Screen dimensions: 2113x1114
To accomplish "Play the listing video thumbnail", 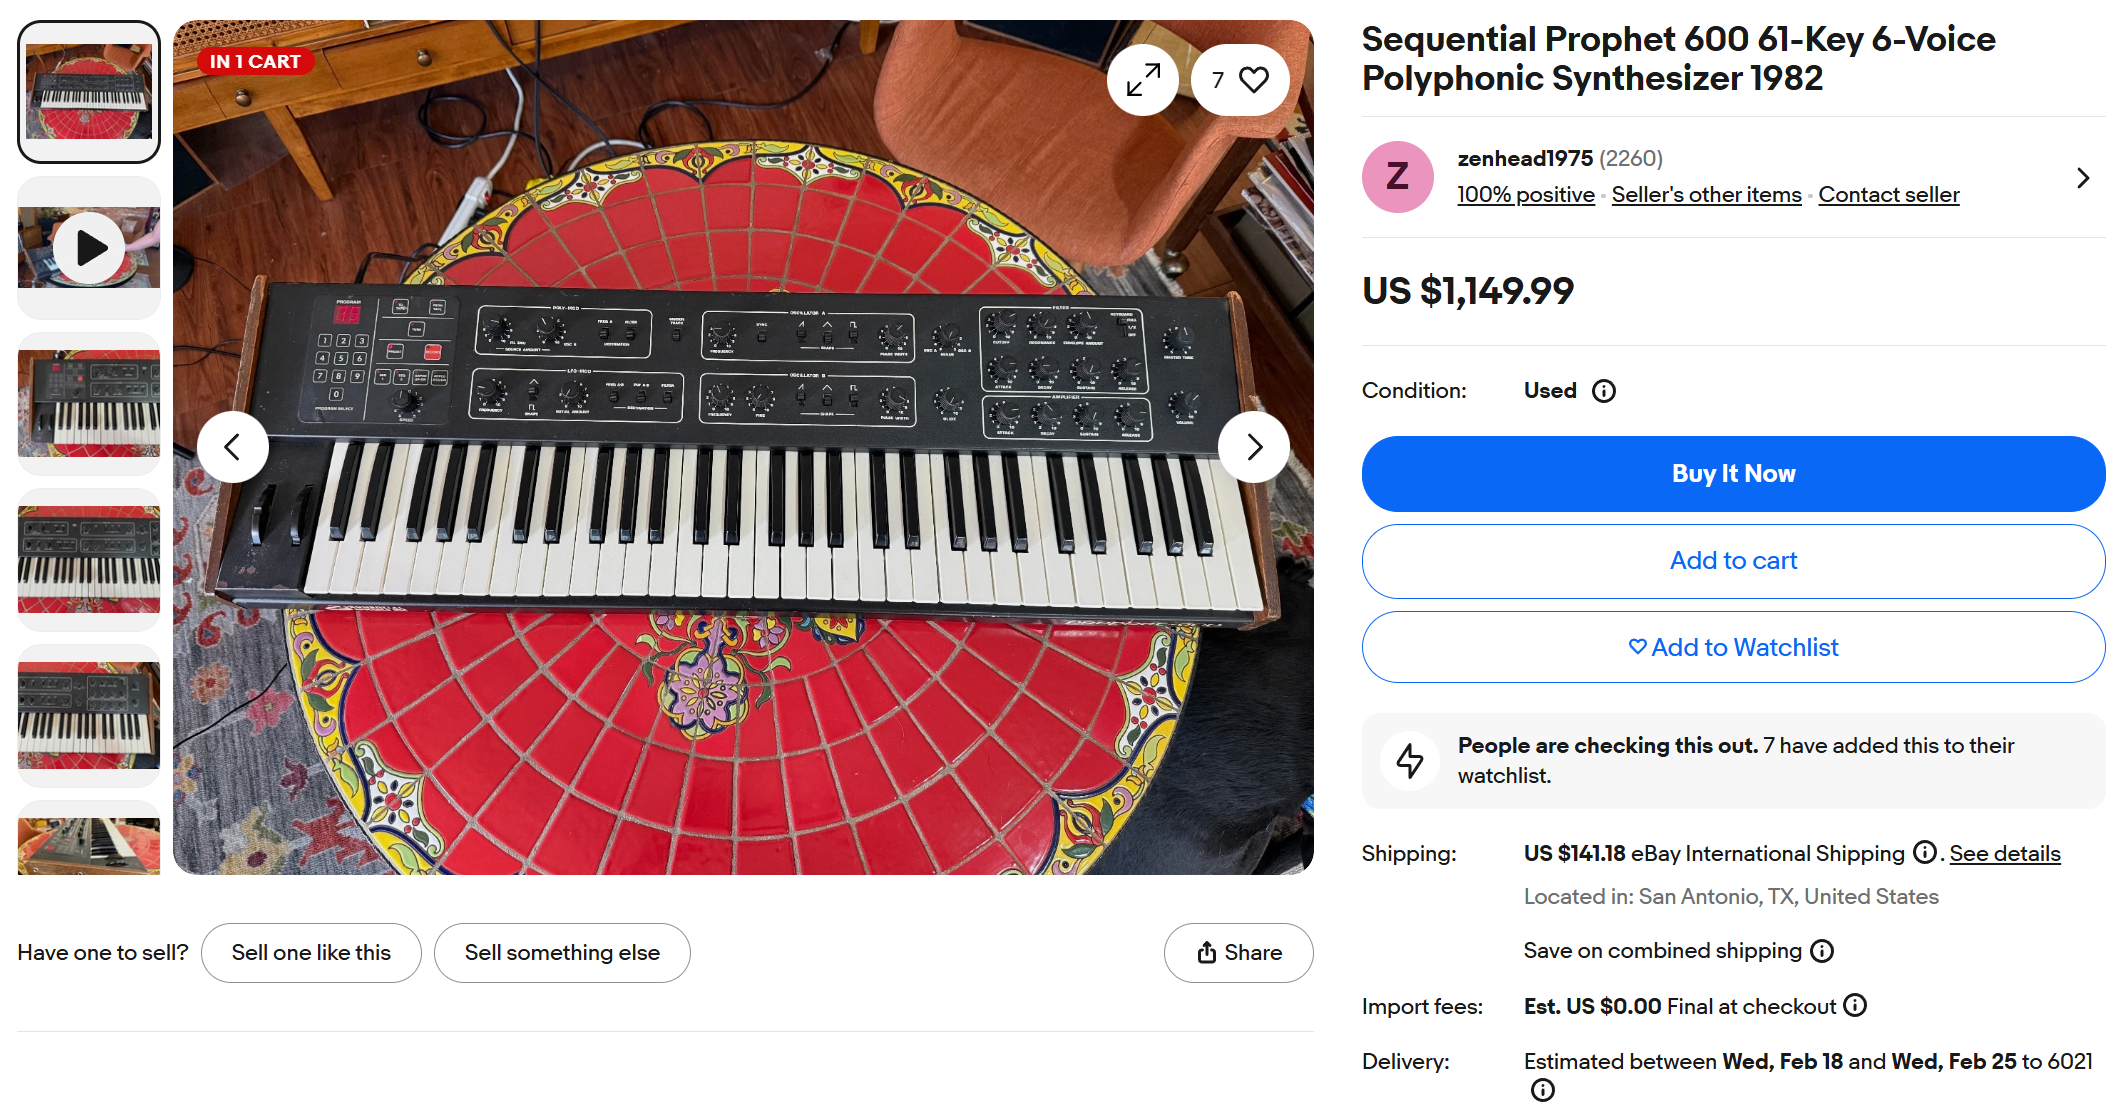I will click(x=89, y=248).
